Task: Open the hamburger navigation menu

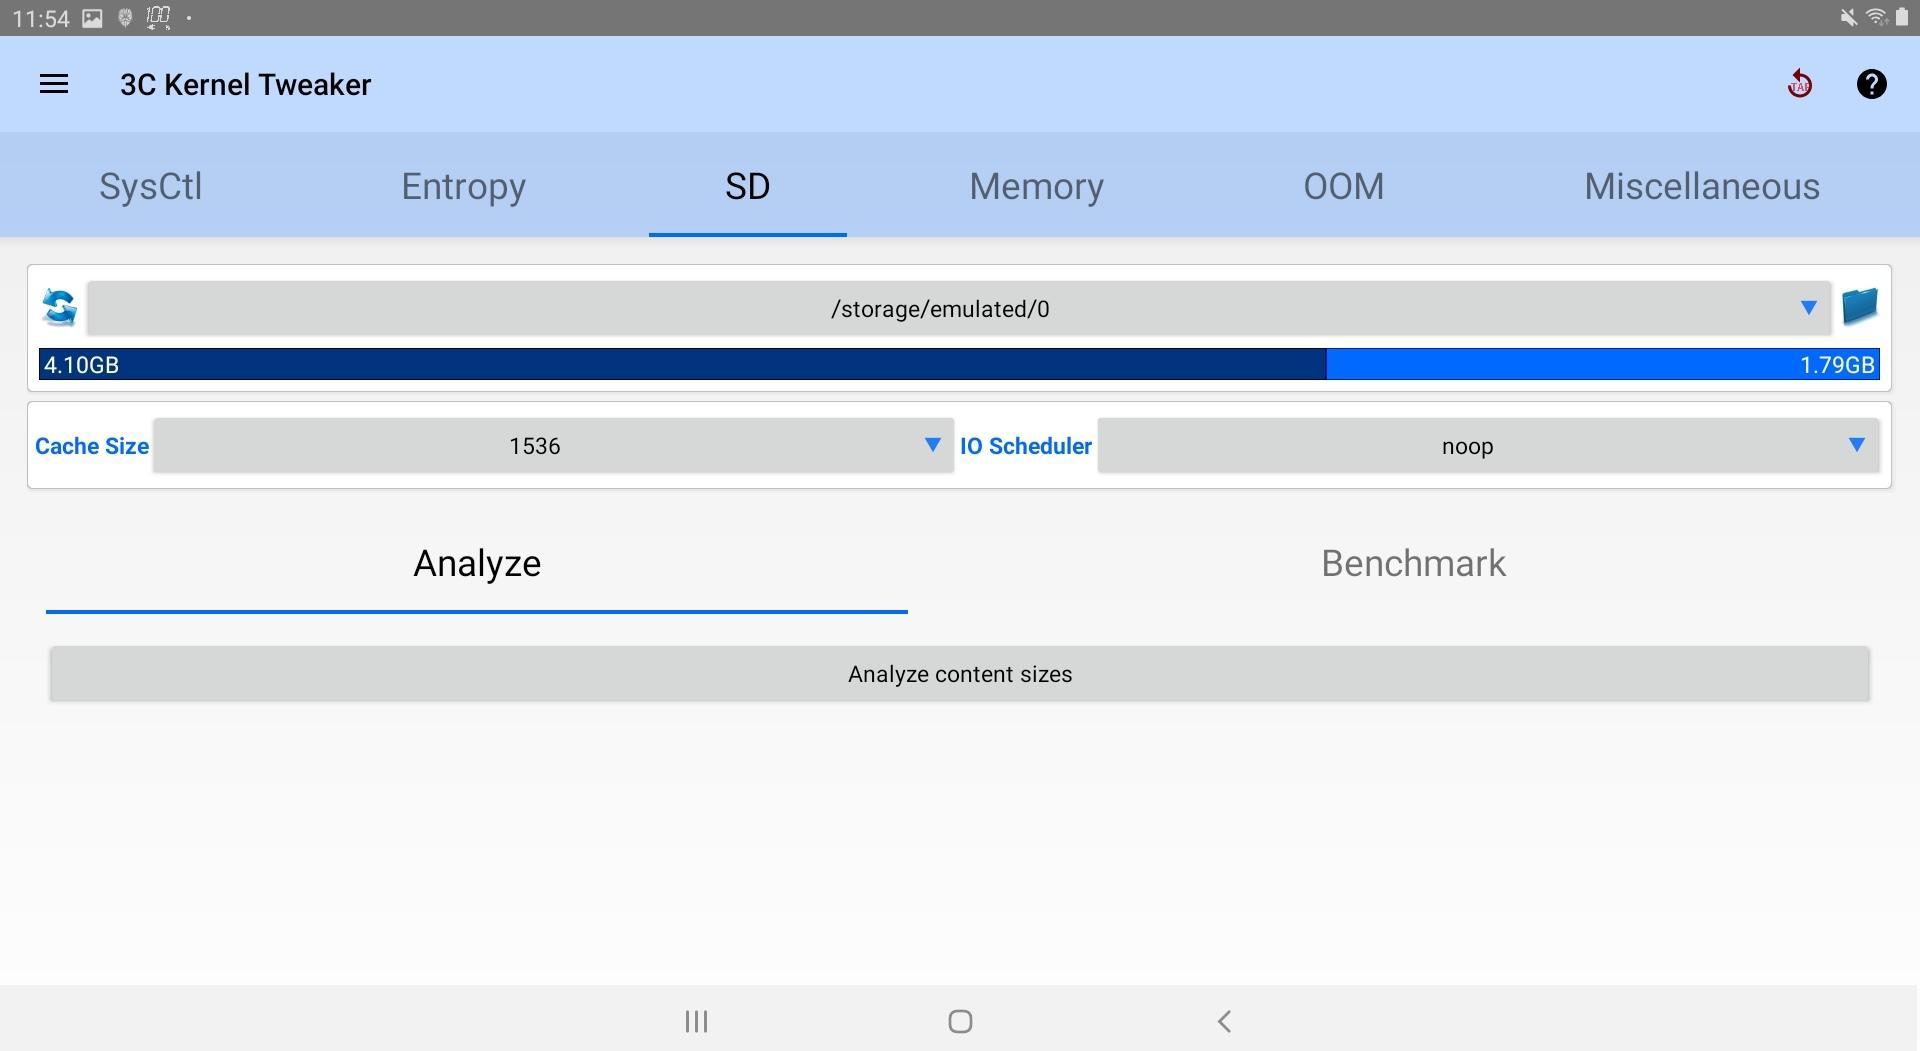Action: 54,84
